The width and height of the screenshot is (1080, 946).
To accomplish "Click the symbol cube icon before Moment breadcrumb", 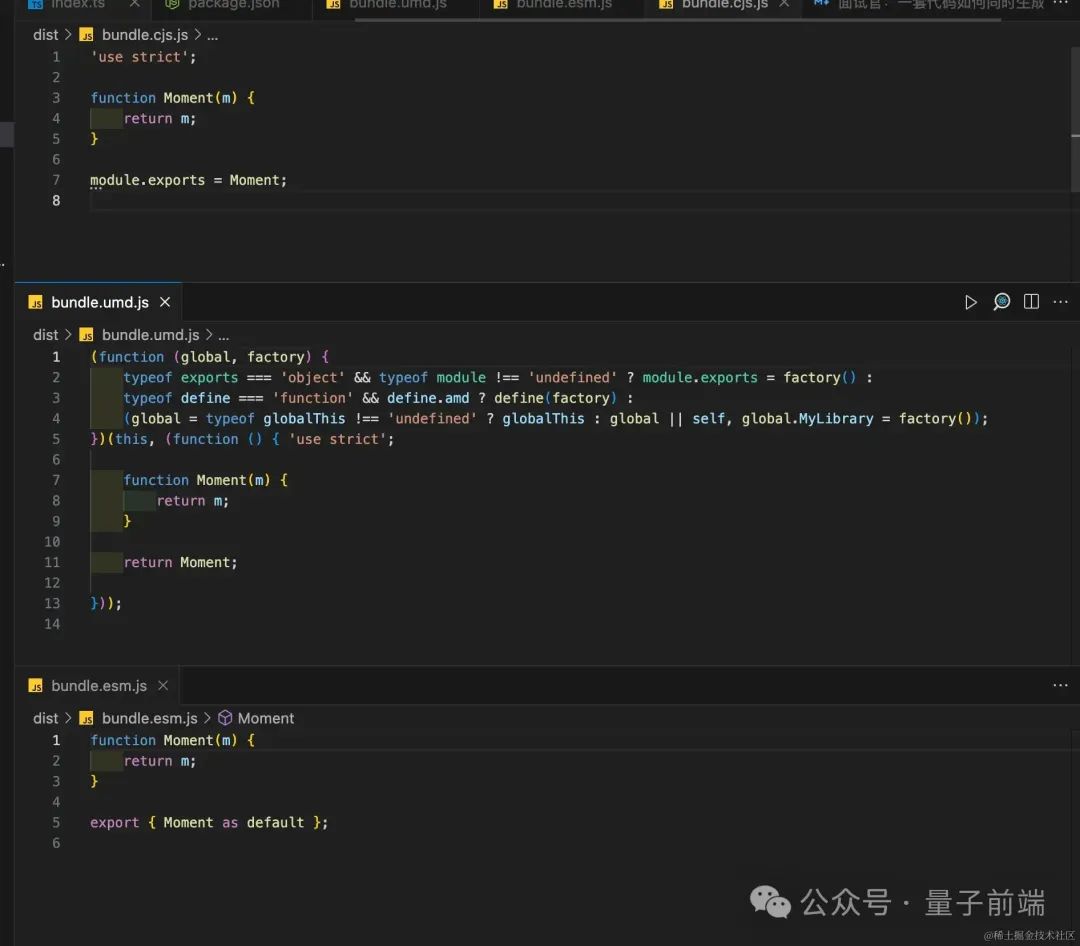I will click(x=225, y=718).
